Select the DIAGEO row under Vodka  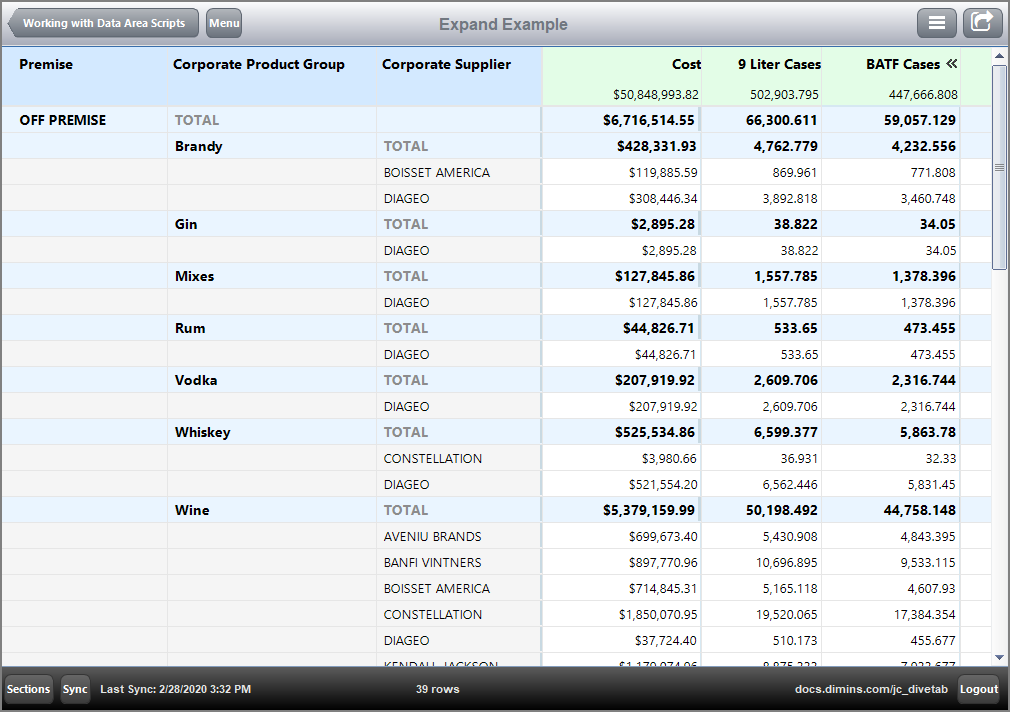pyautogui.click(x=410, y=406)
